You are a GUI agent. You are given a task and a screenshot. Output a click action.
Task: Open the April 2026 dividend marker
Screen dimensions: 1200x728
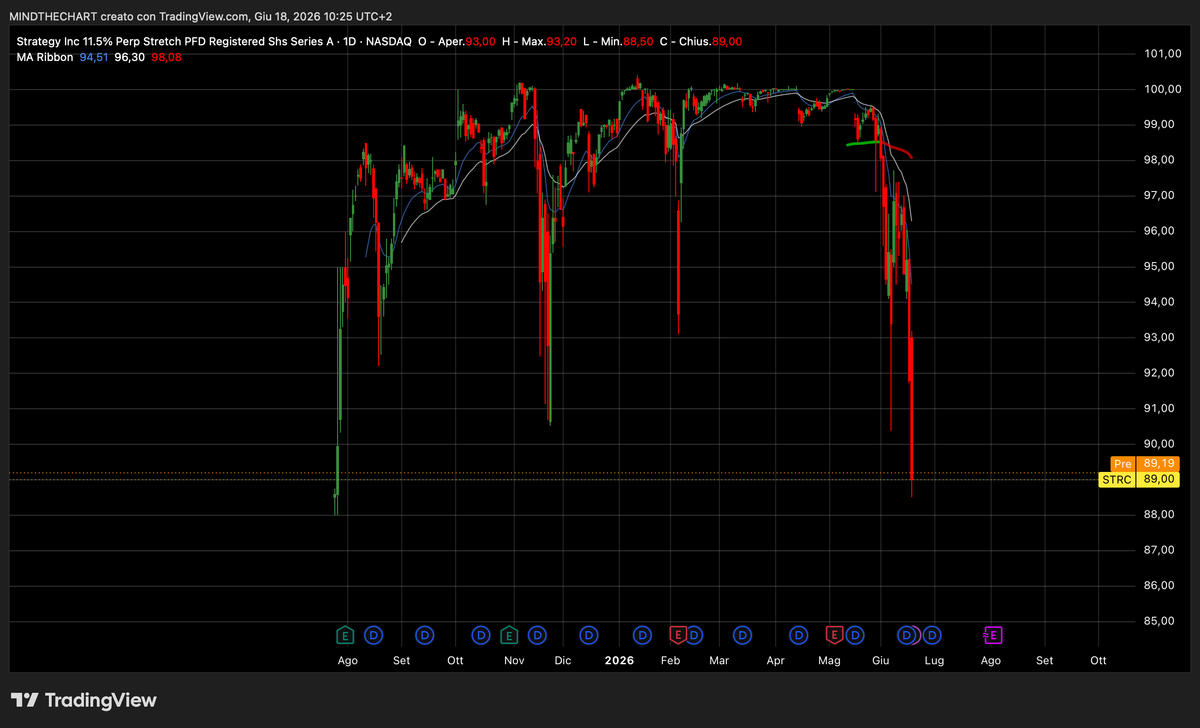click(799, 634)
